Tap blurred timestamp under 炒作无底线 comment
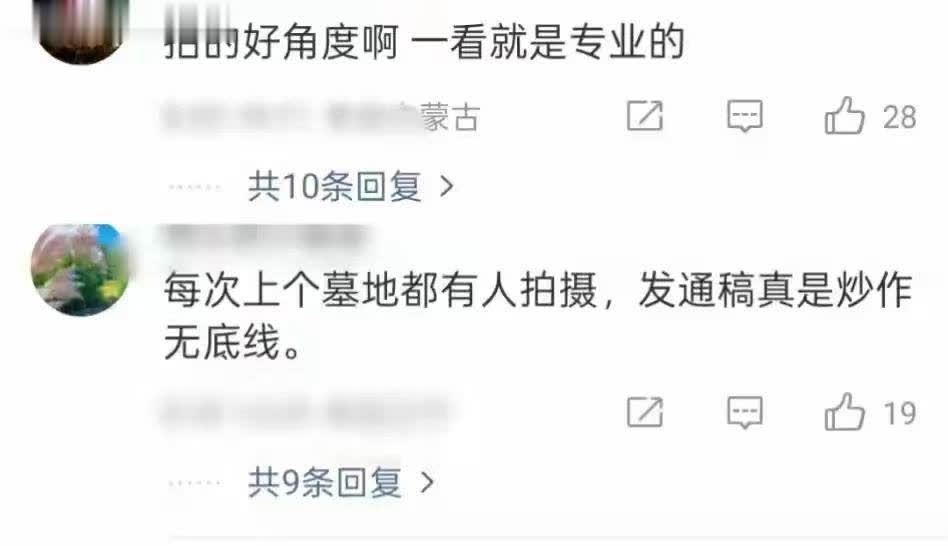Image resolution: width=948 pixels, height=546 pixels. pyautogui.click(x=305, y=413)
